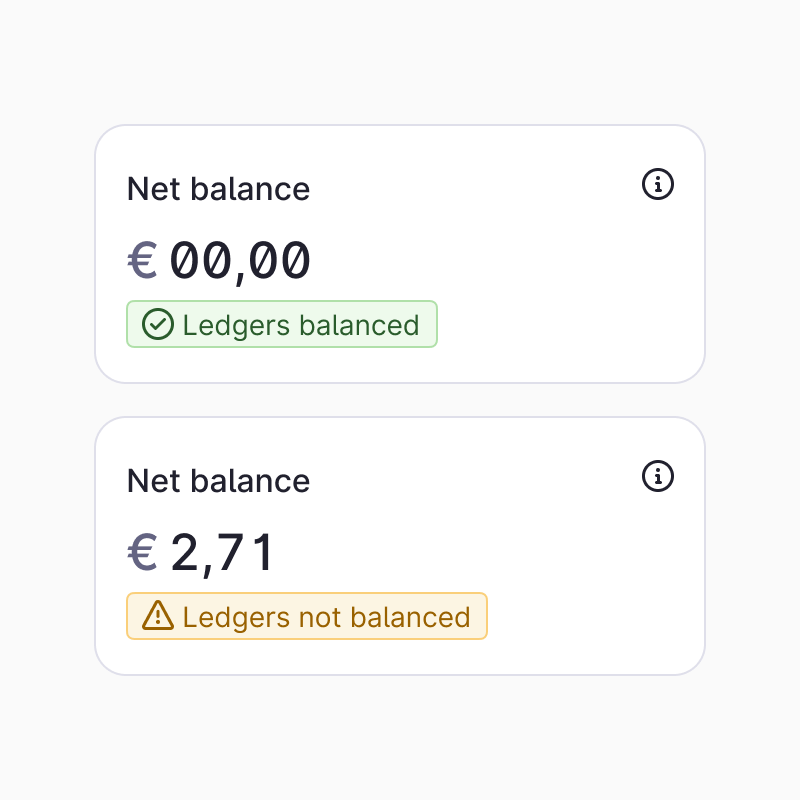The image size is (800, 800).
Task: Click the alert icon inside the not balanced badge
Action: coord(158,616)
